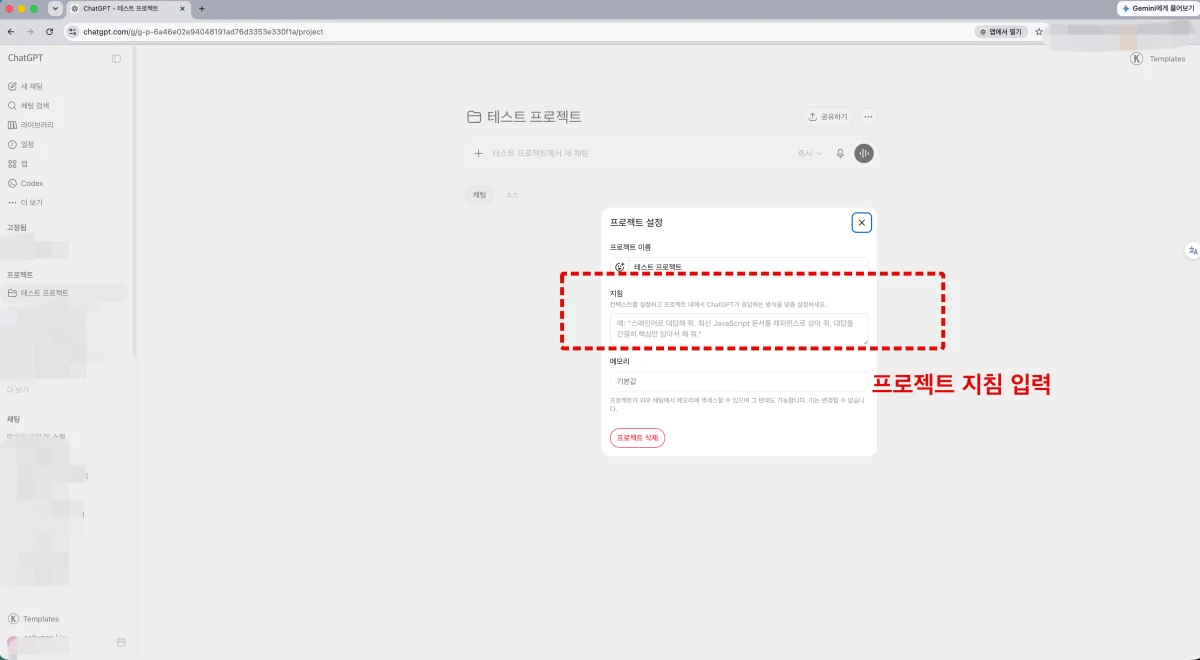Collapse the ChatGPT sidebar panel icon

(x=116, y=59)
